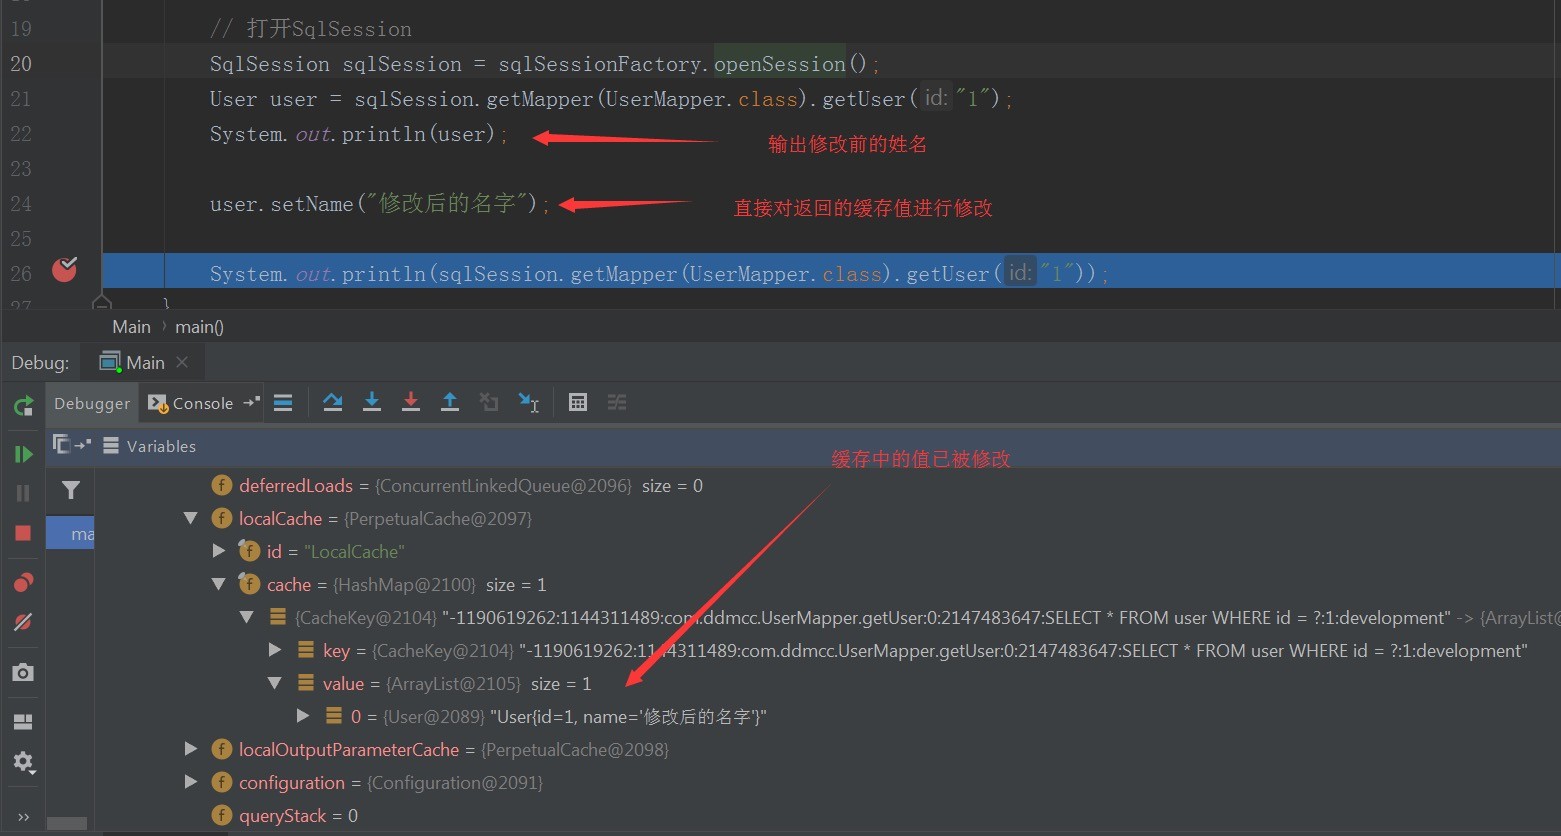Click the User@2089 value text
1561x836 pixels.
tap(628, 716)
